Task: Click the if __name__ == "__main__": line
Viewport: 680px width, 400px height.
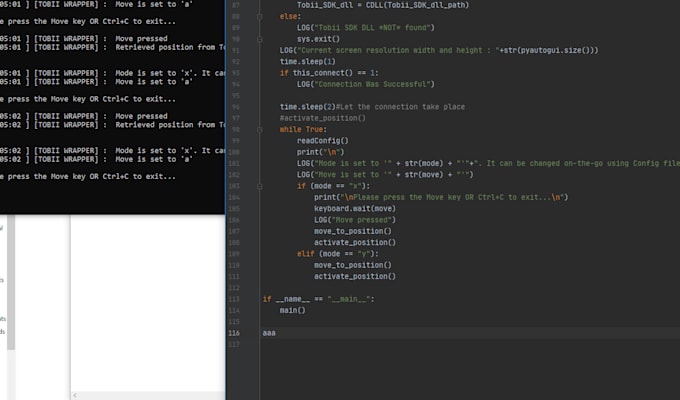Action: [318, 299]
